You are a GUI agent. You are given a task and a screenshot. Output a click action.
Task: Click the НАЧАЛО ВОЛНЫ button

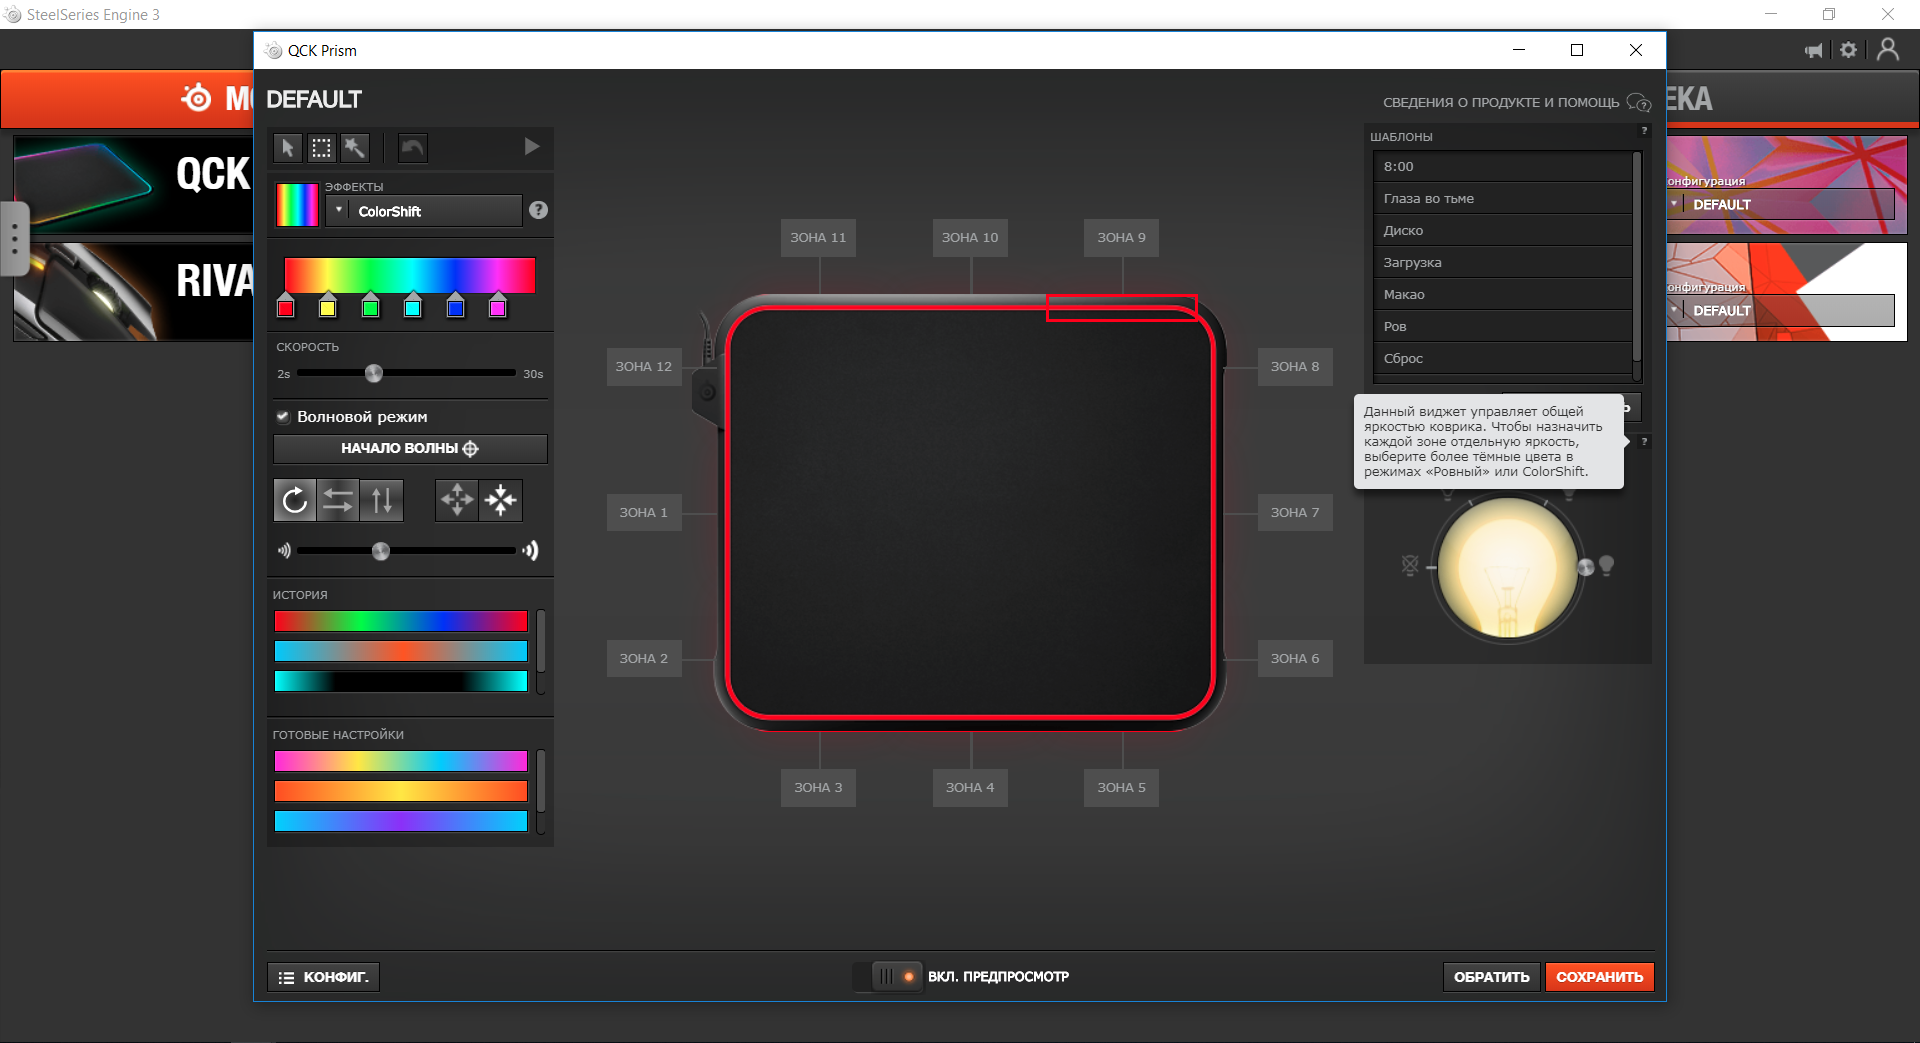410,448
